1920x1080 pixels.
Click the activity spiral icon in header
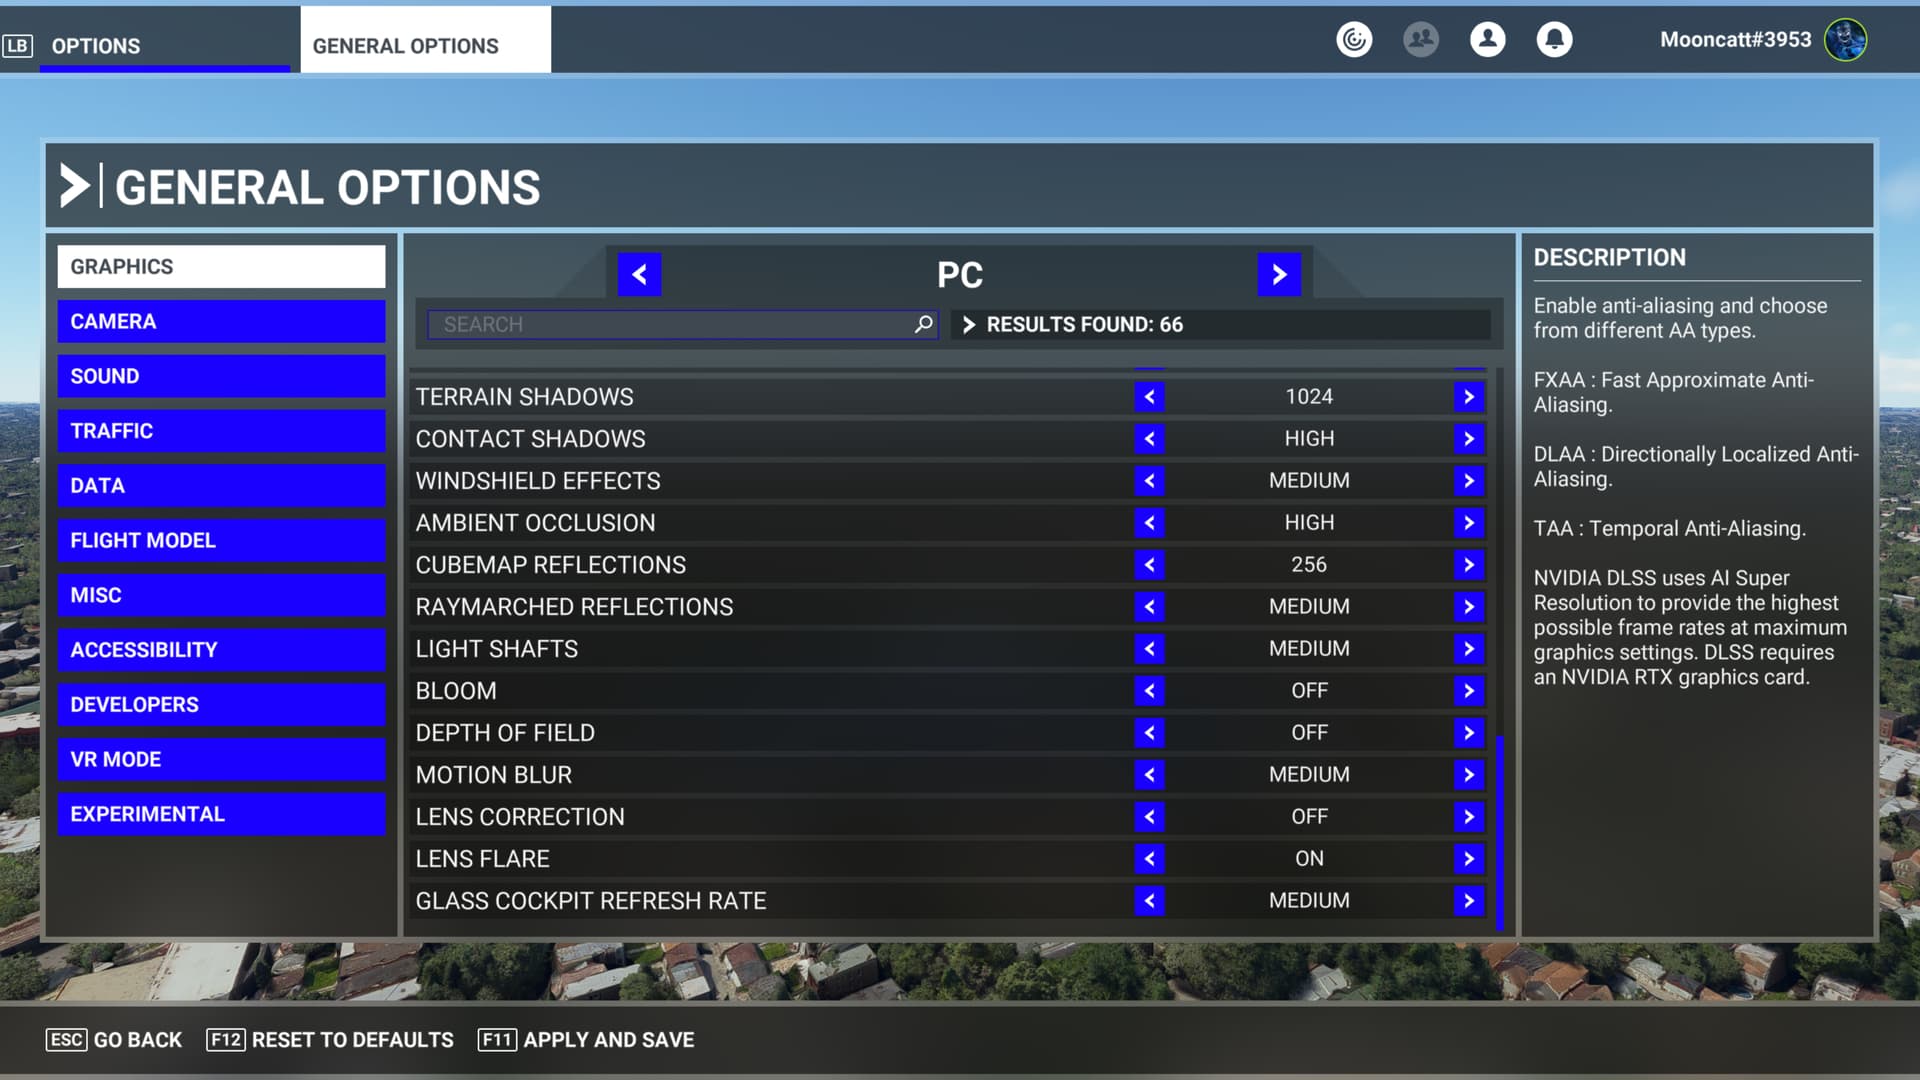(x=1354, y=40)
